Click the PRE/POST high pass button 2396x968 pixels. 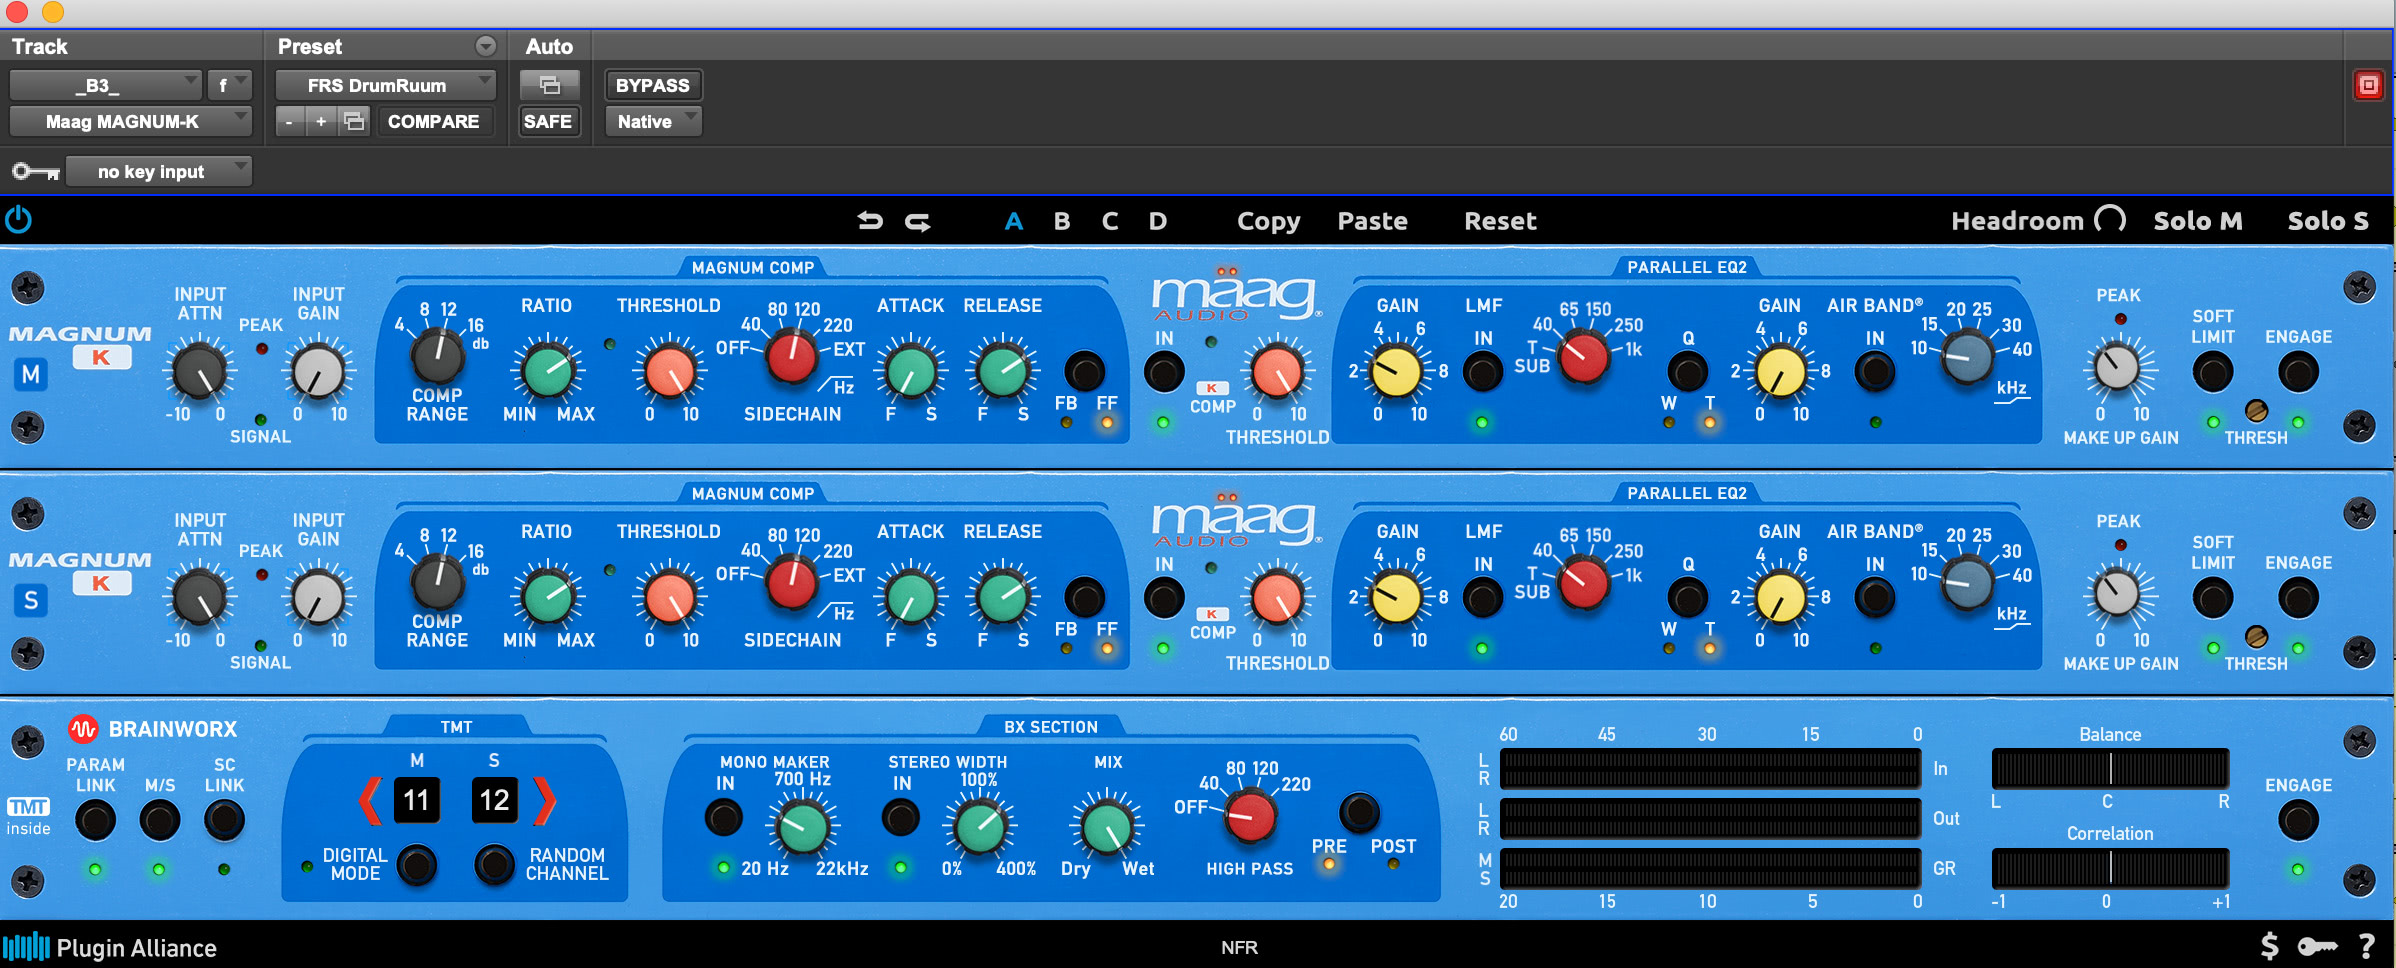1359,813
